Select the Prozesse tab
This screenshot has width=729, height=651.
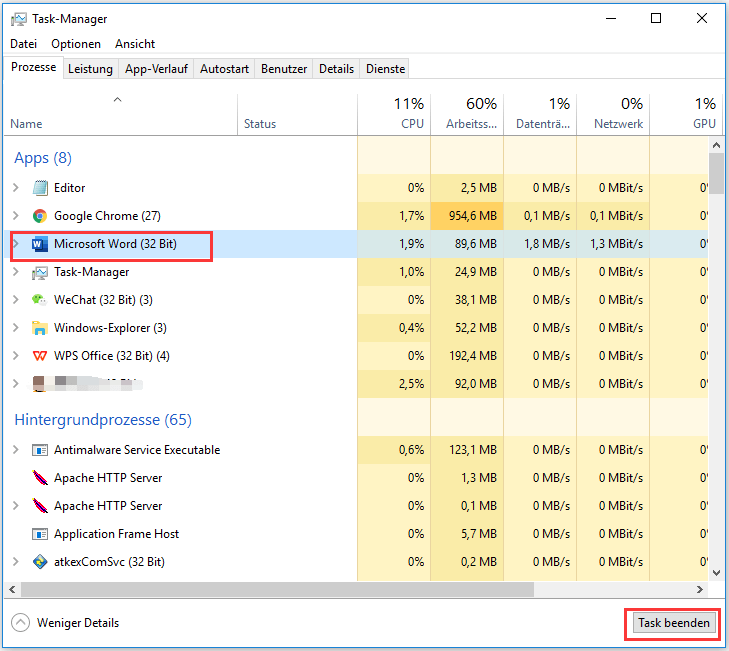(33, 67)
